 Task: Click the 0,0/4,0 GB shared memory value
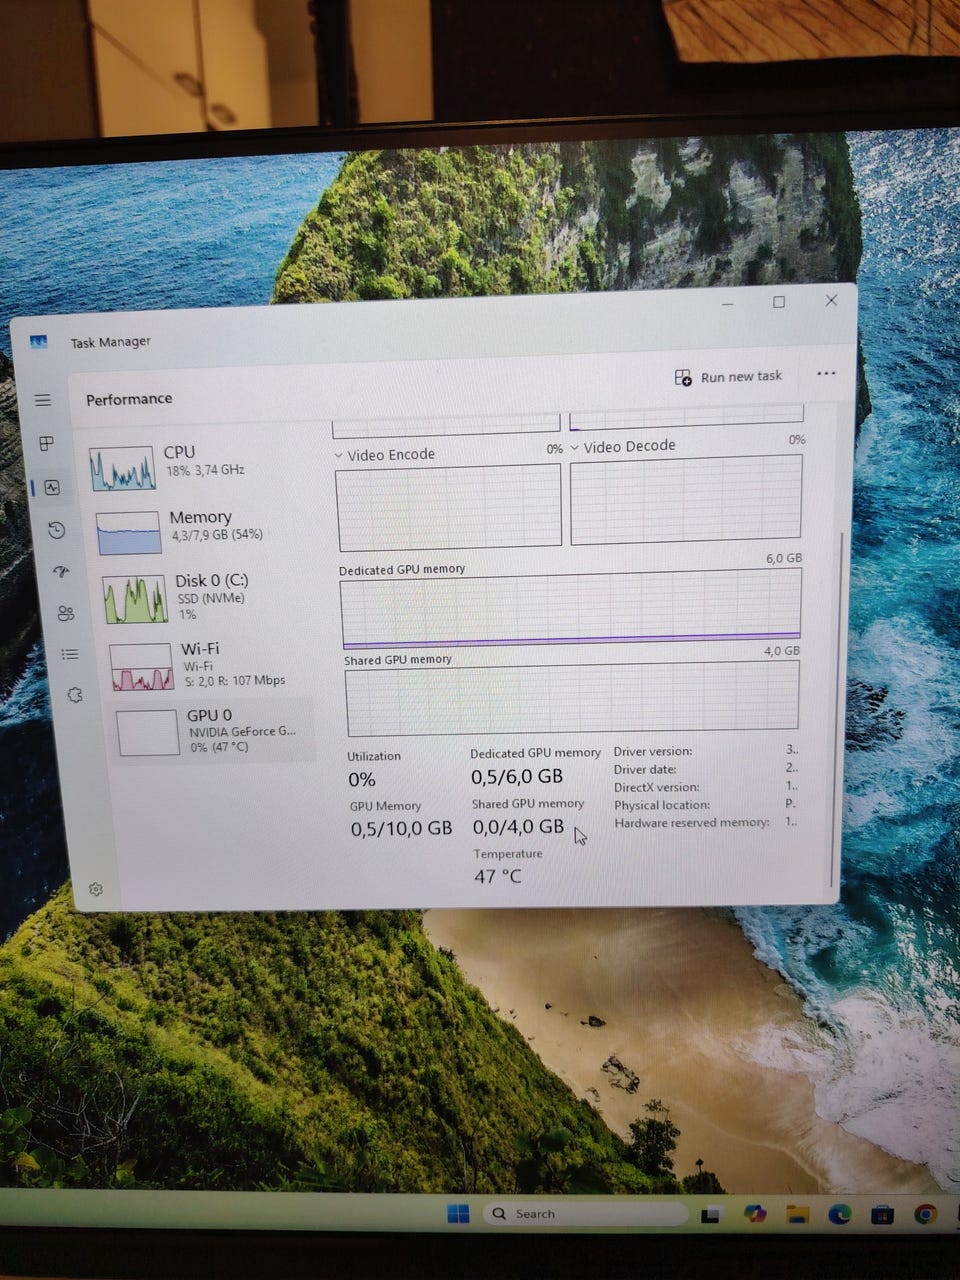pyautogui.click(x=518, y=827)
